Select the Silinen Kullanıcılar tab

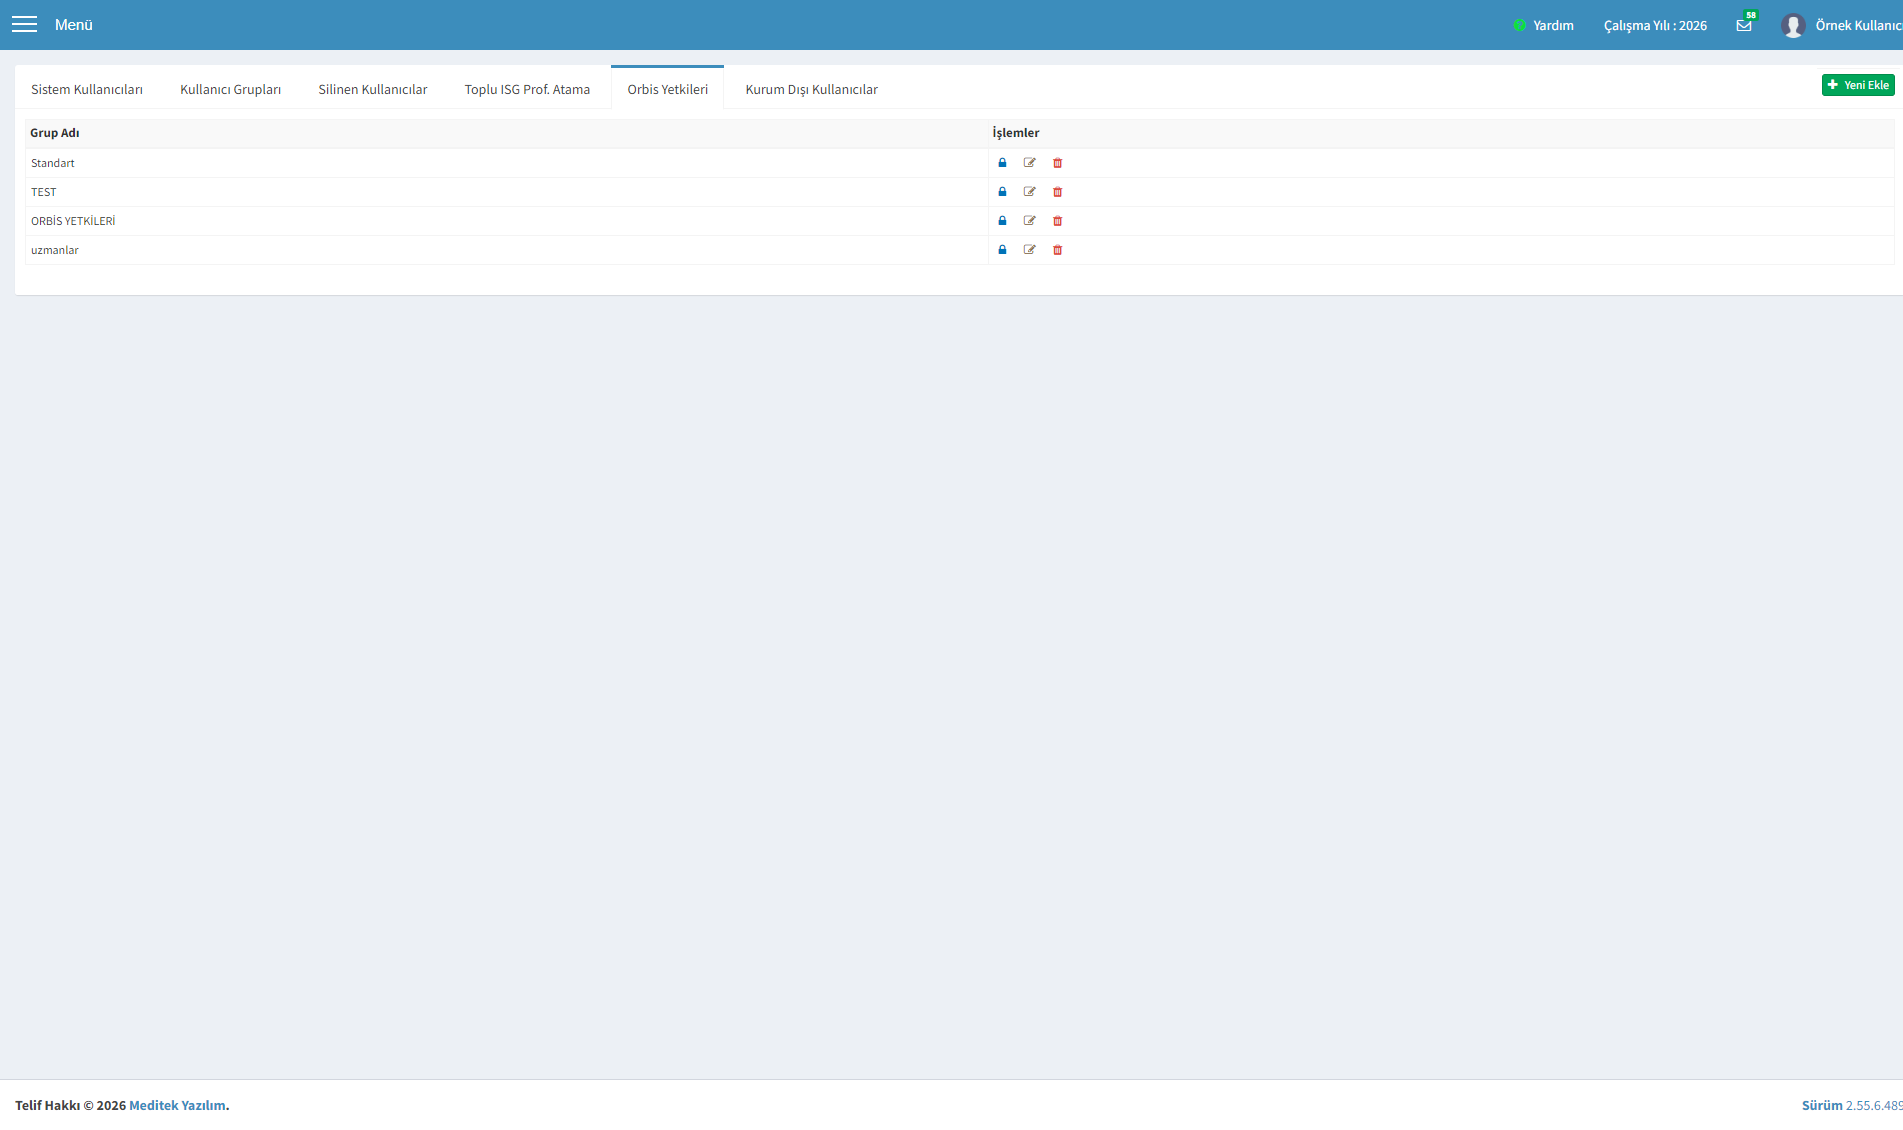click(x=373, y=89)
